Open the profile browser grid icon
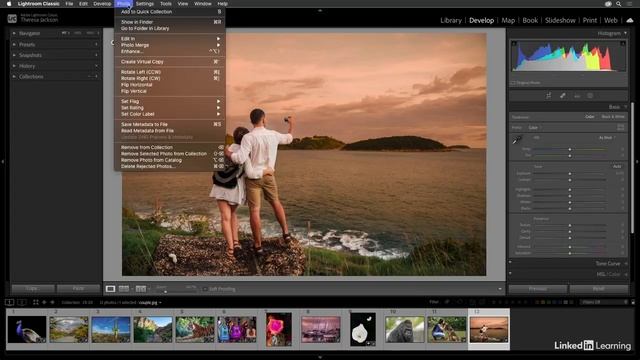This screenshot has height=360, width=640. tap(620, 127)
